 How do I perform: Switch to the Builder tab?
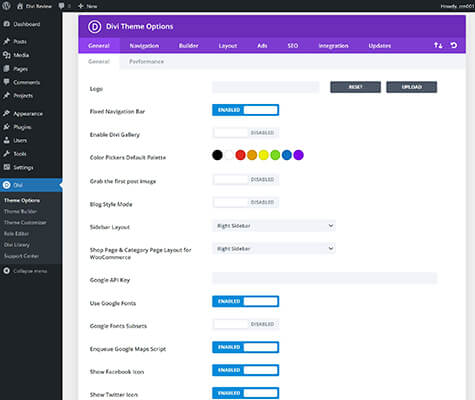(x=188, y=45)
